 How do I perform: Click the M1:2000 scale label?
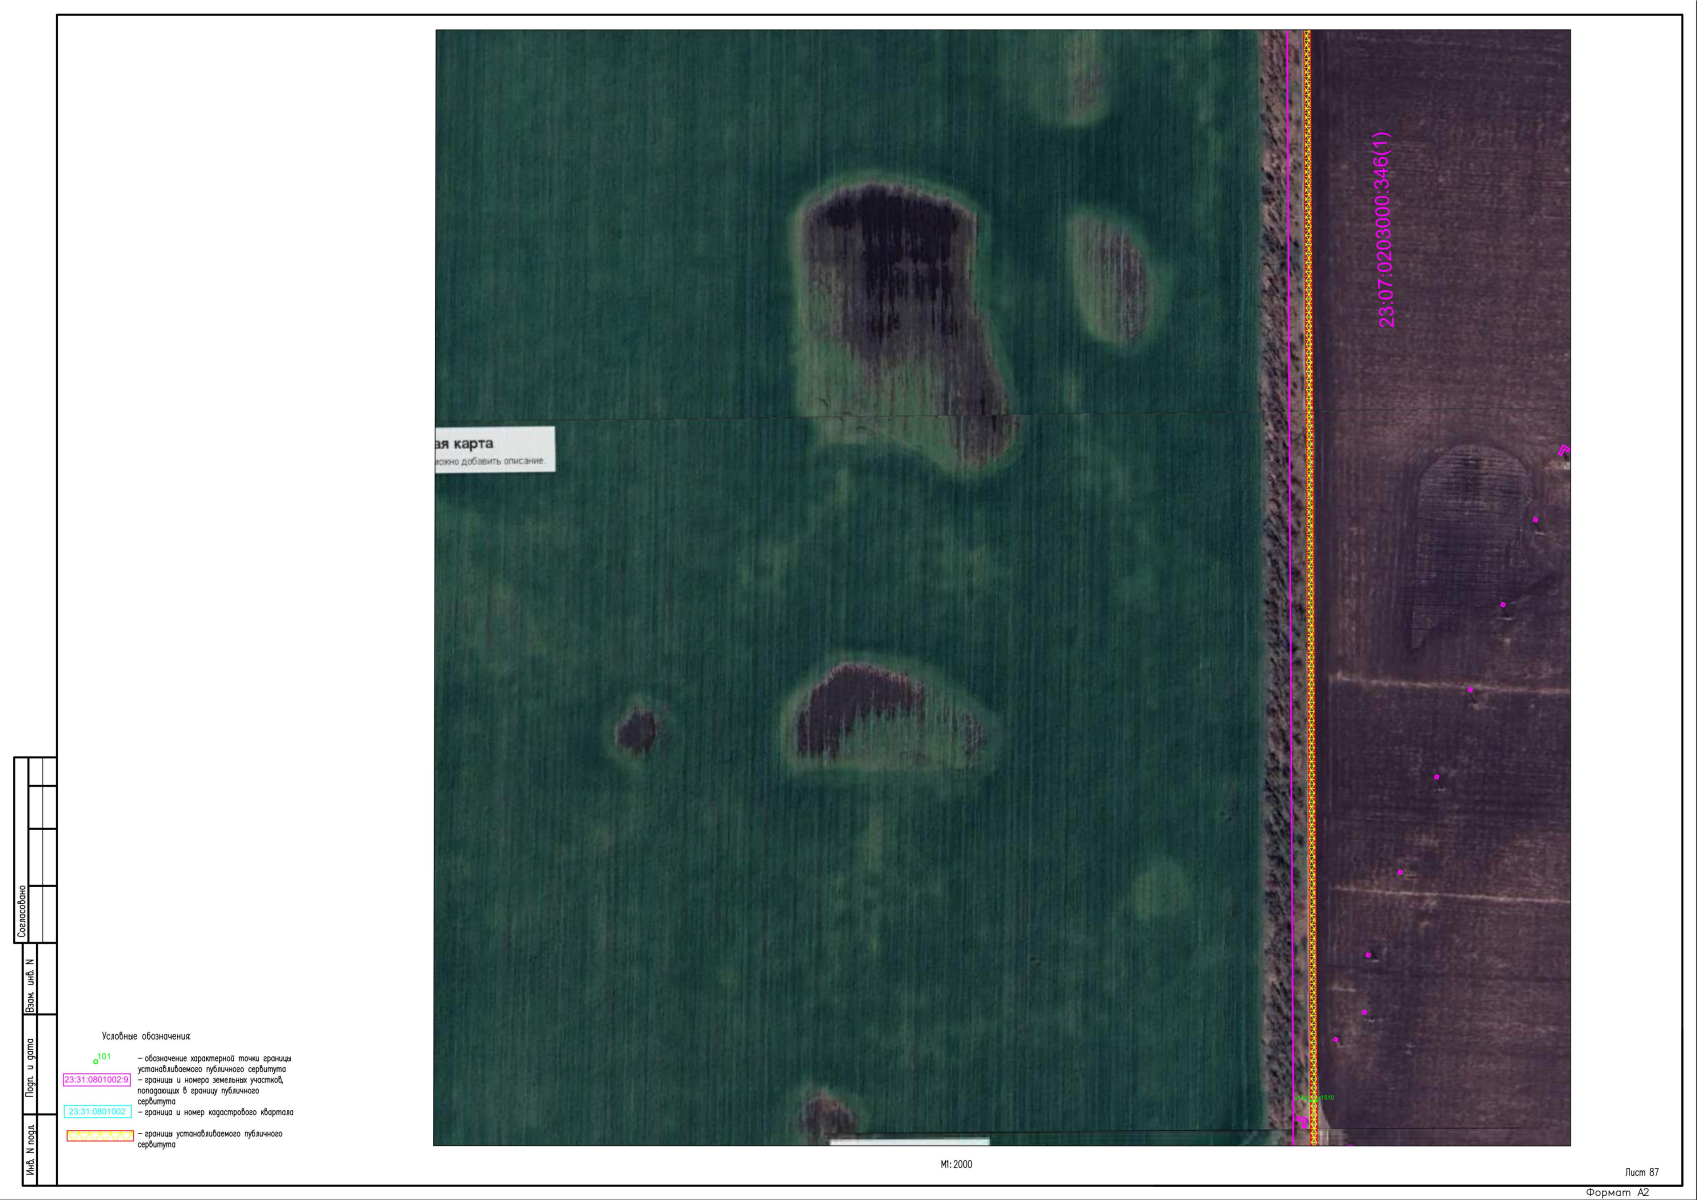[956, 1165]
